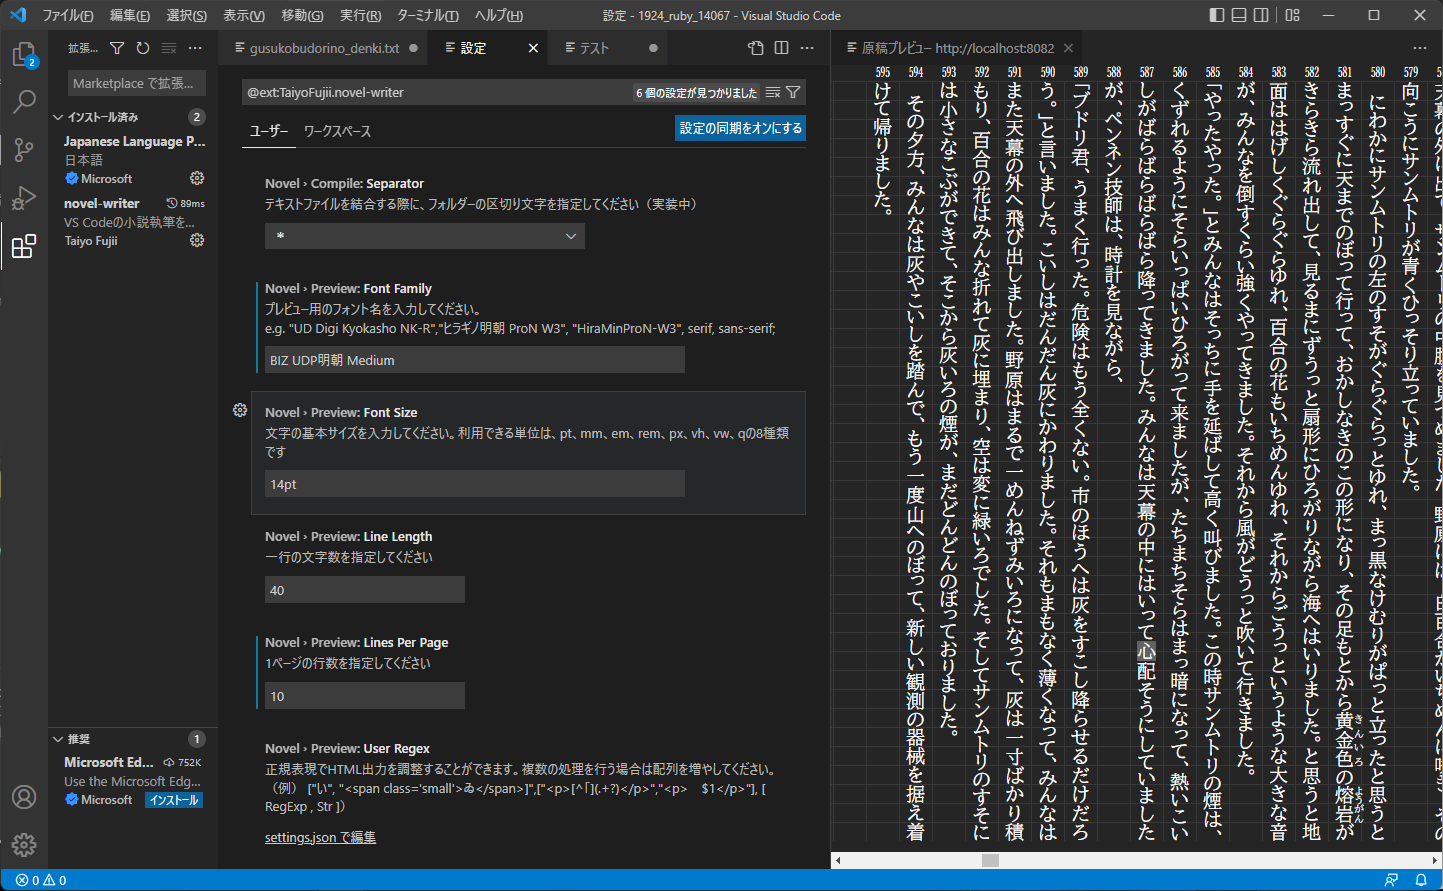Image resolution: width=1443 pixels, height=891 pixels.
Task: Open the ヘルプ menu
Action: coord(498,15)
